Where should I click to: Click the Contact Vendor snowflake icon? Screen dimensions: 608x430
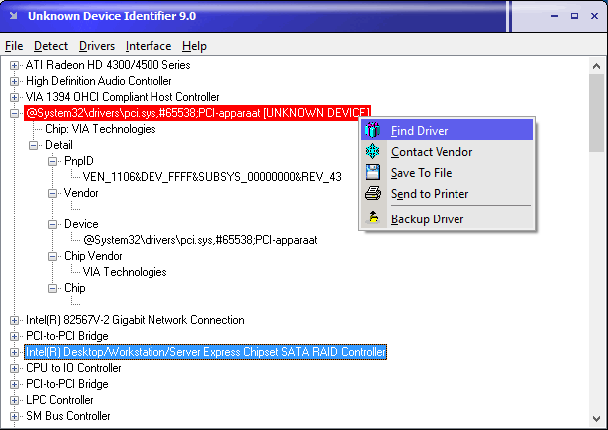tap(372, 151)
